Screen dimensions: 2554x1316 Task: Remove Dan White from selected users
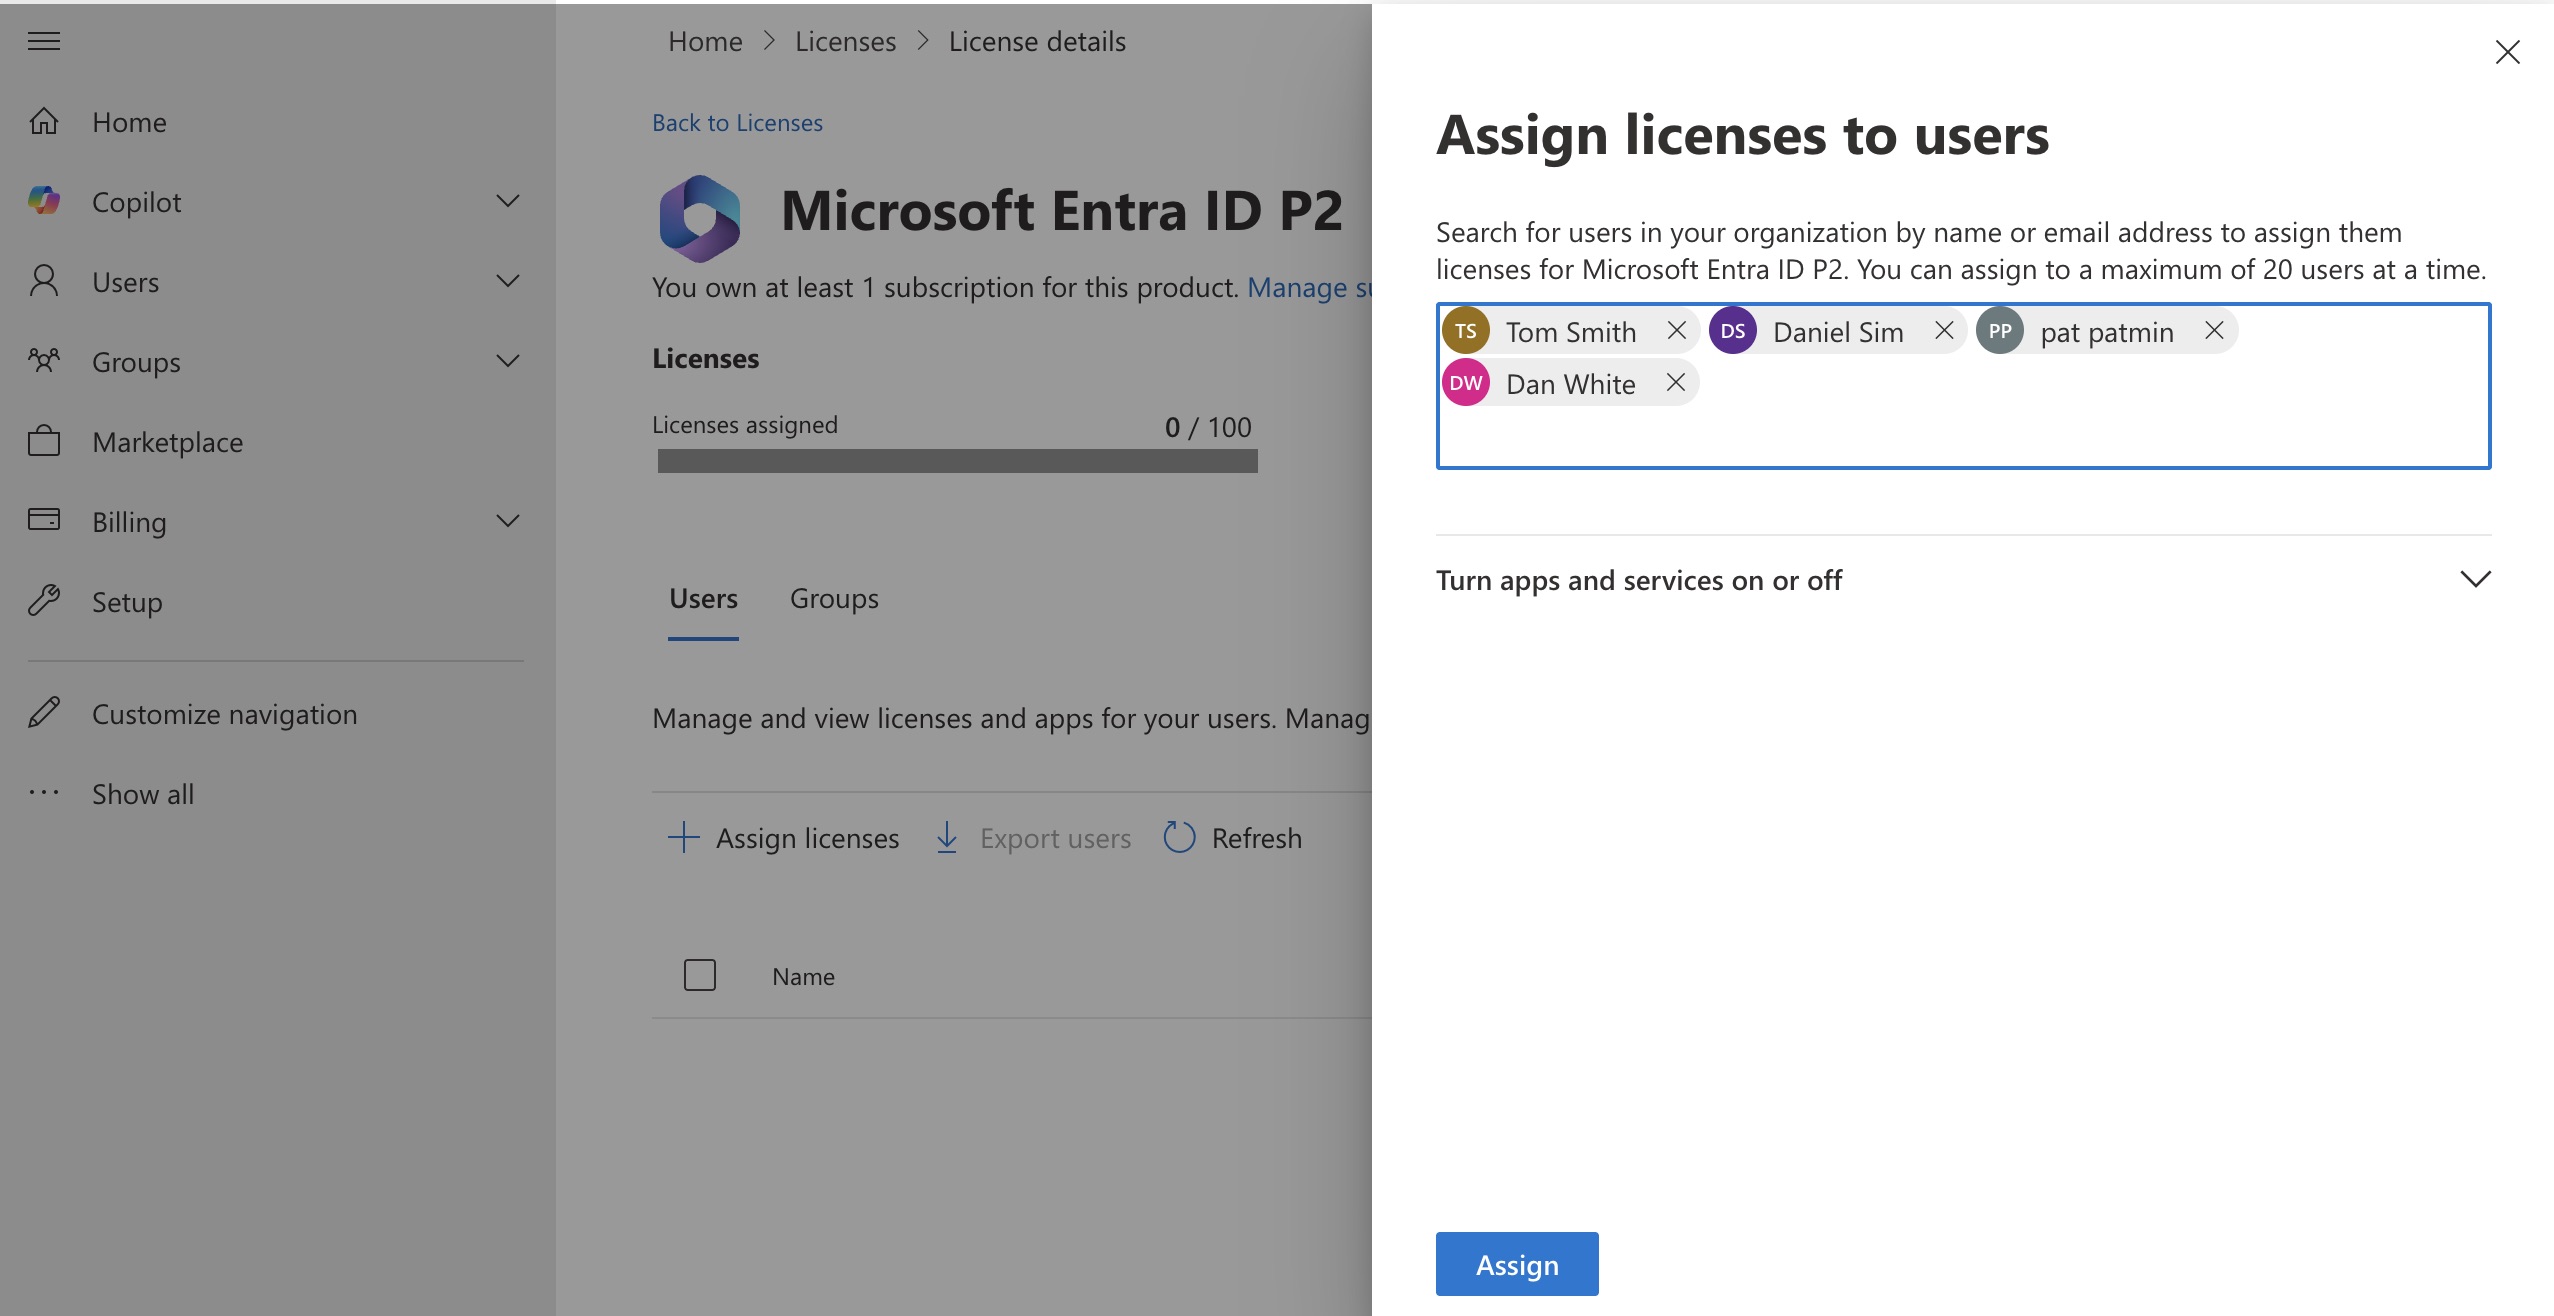1676,382
